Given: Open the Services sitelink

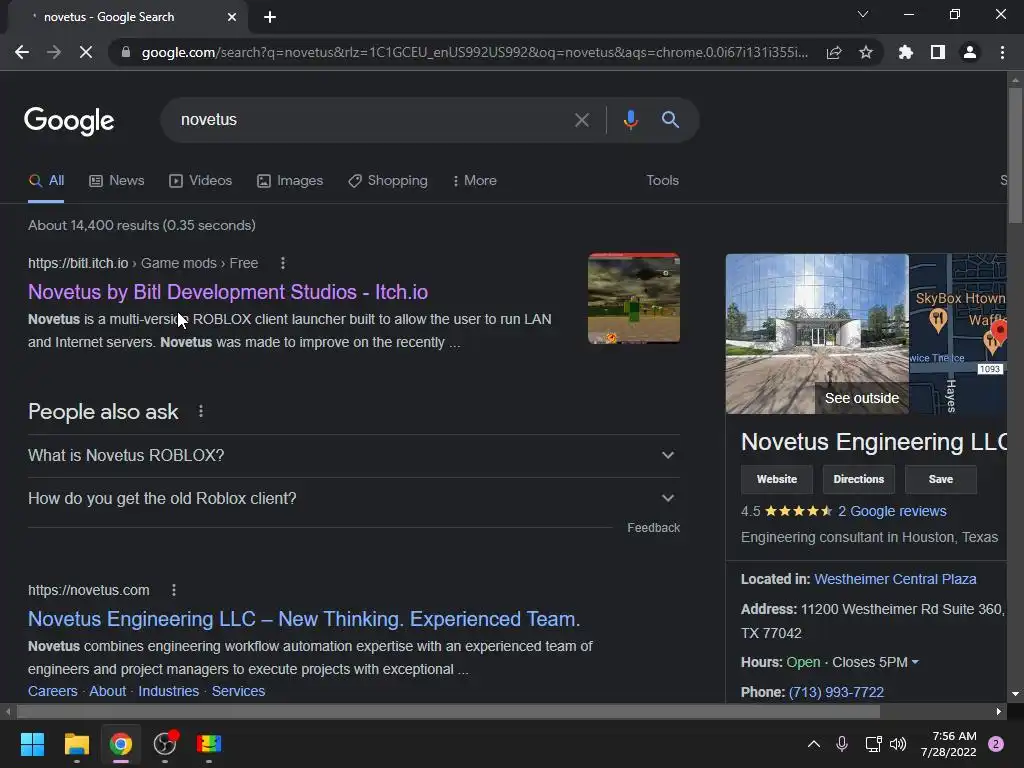Looking at the screenshot, I should (x=238, y=691).
